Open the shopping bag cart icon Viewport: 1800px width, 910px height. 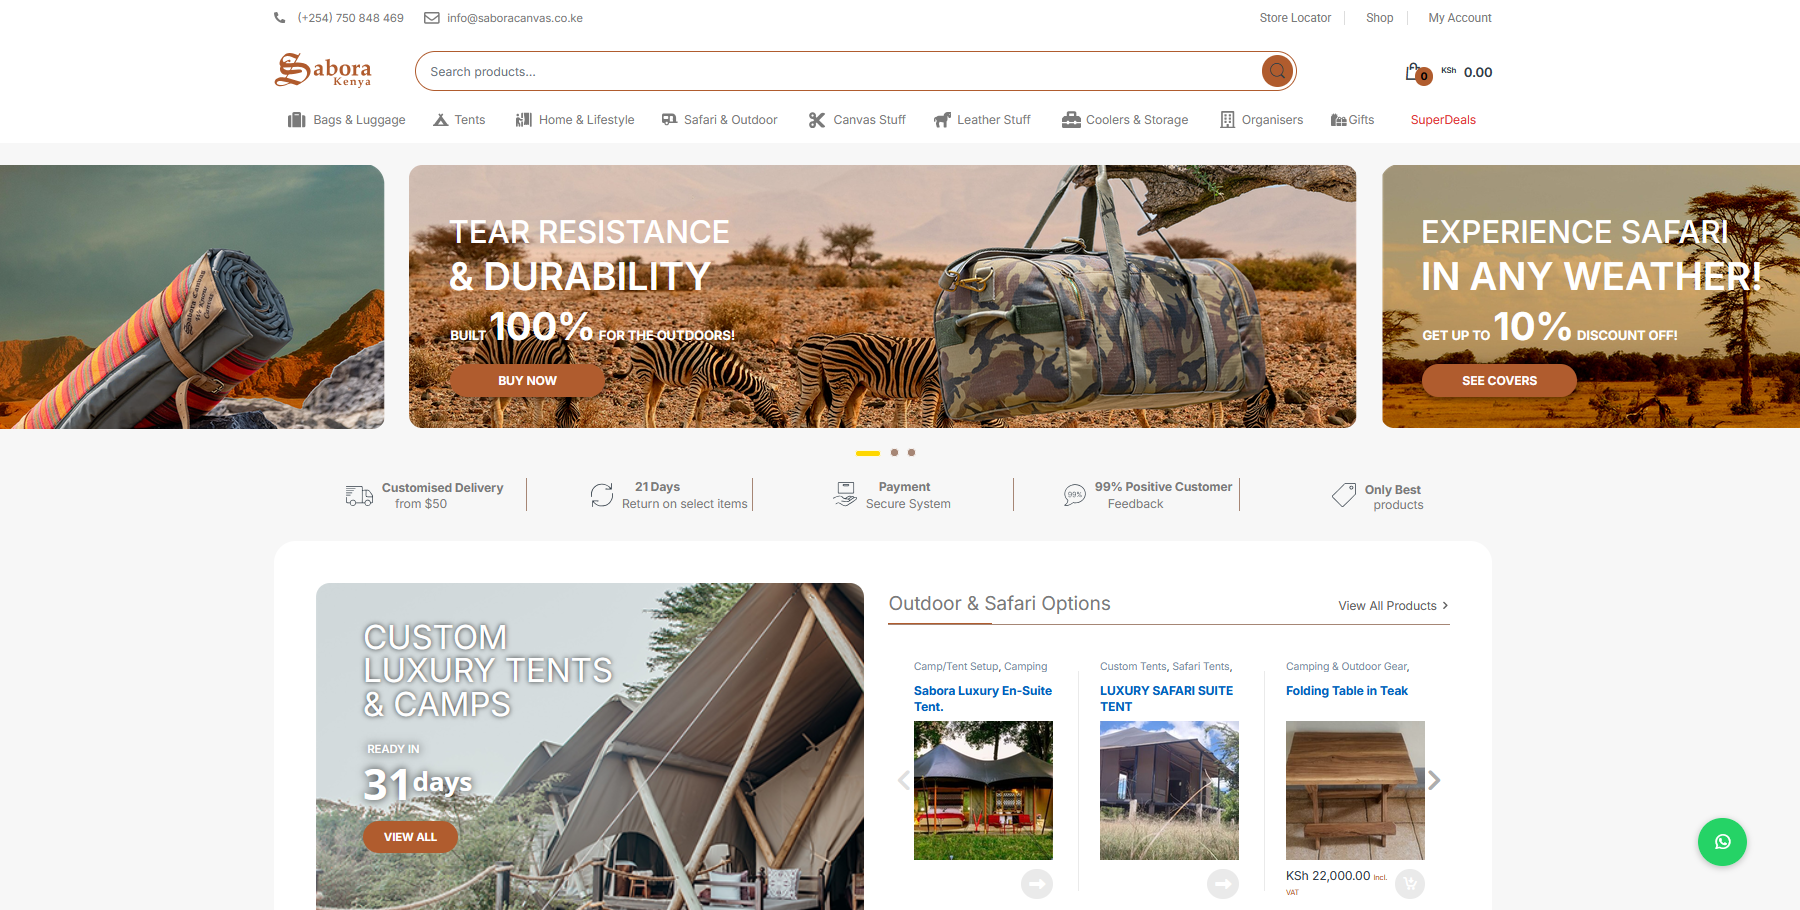[1417, 72]
